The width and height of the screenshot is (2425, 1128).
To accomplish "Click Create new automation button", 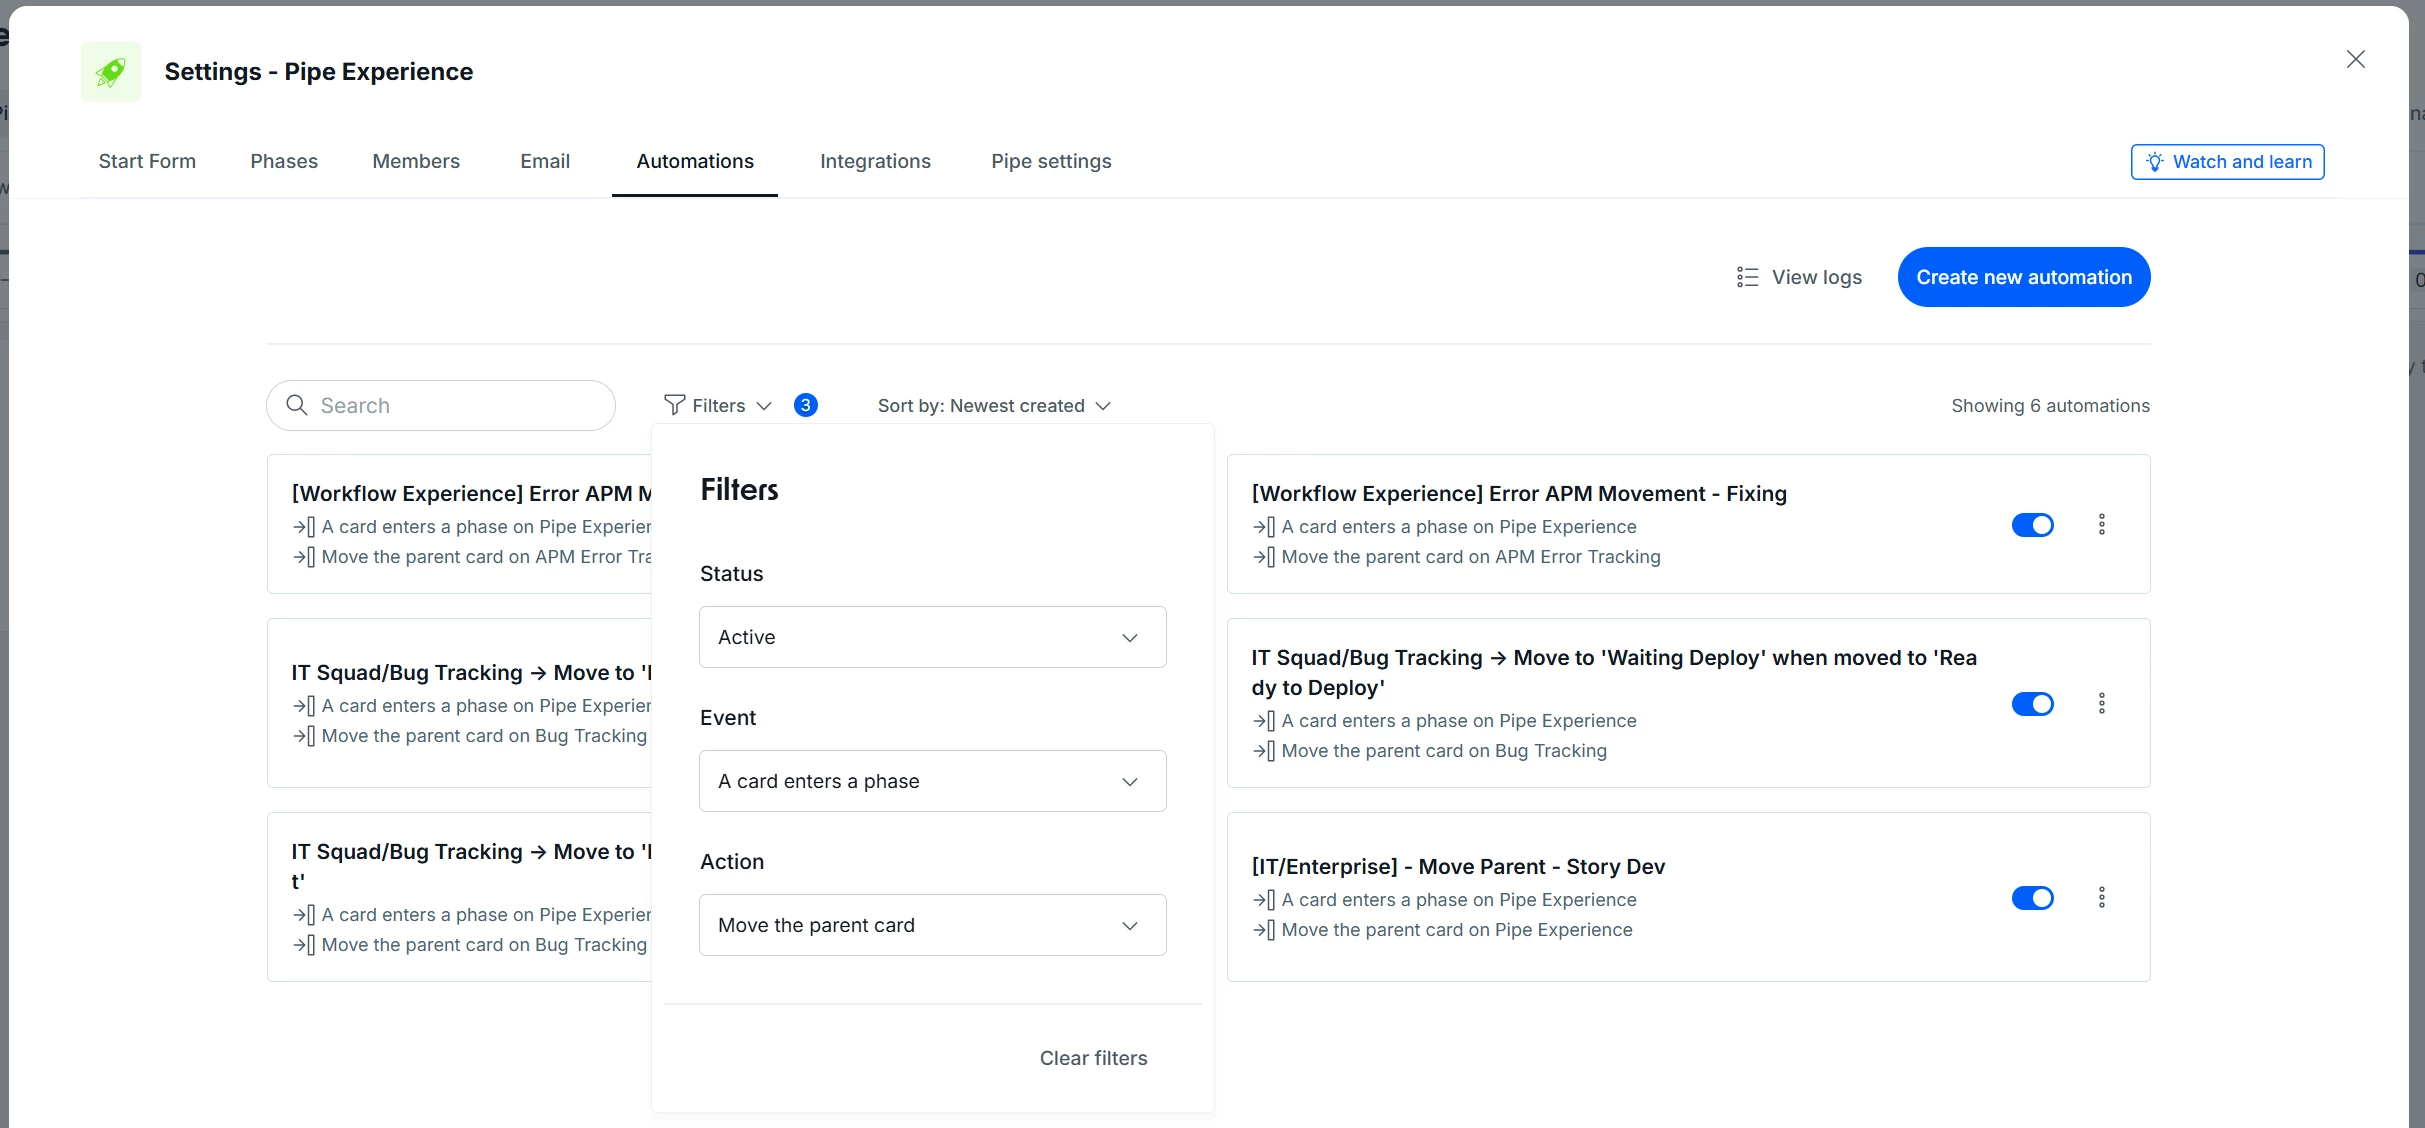I will pyautogui.click(x=2024, y=277).
